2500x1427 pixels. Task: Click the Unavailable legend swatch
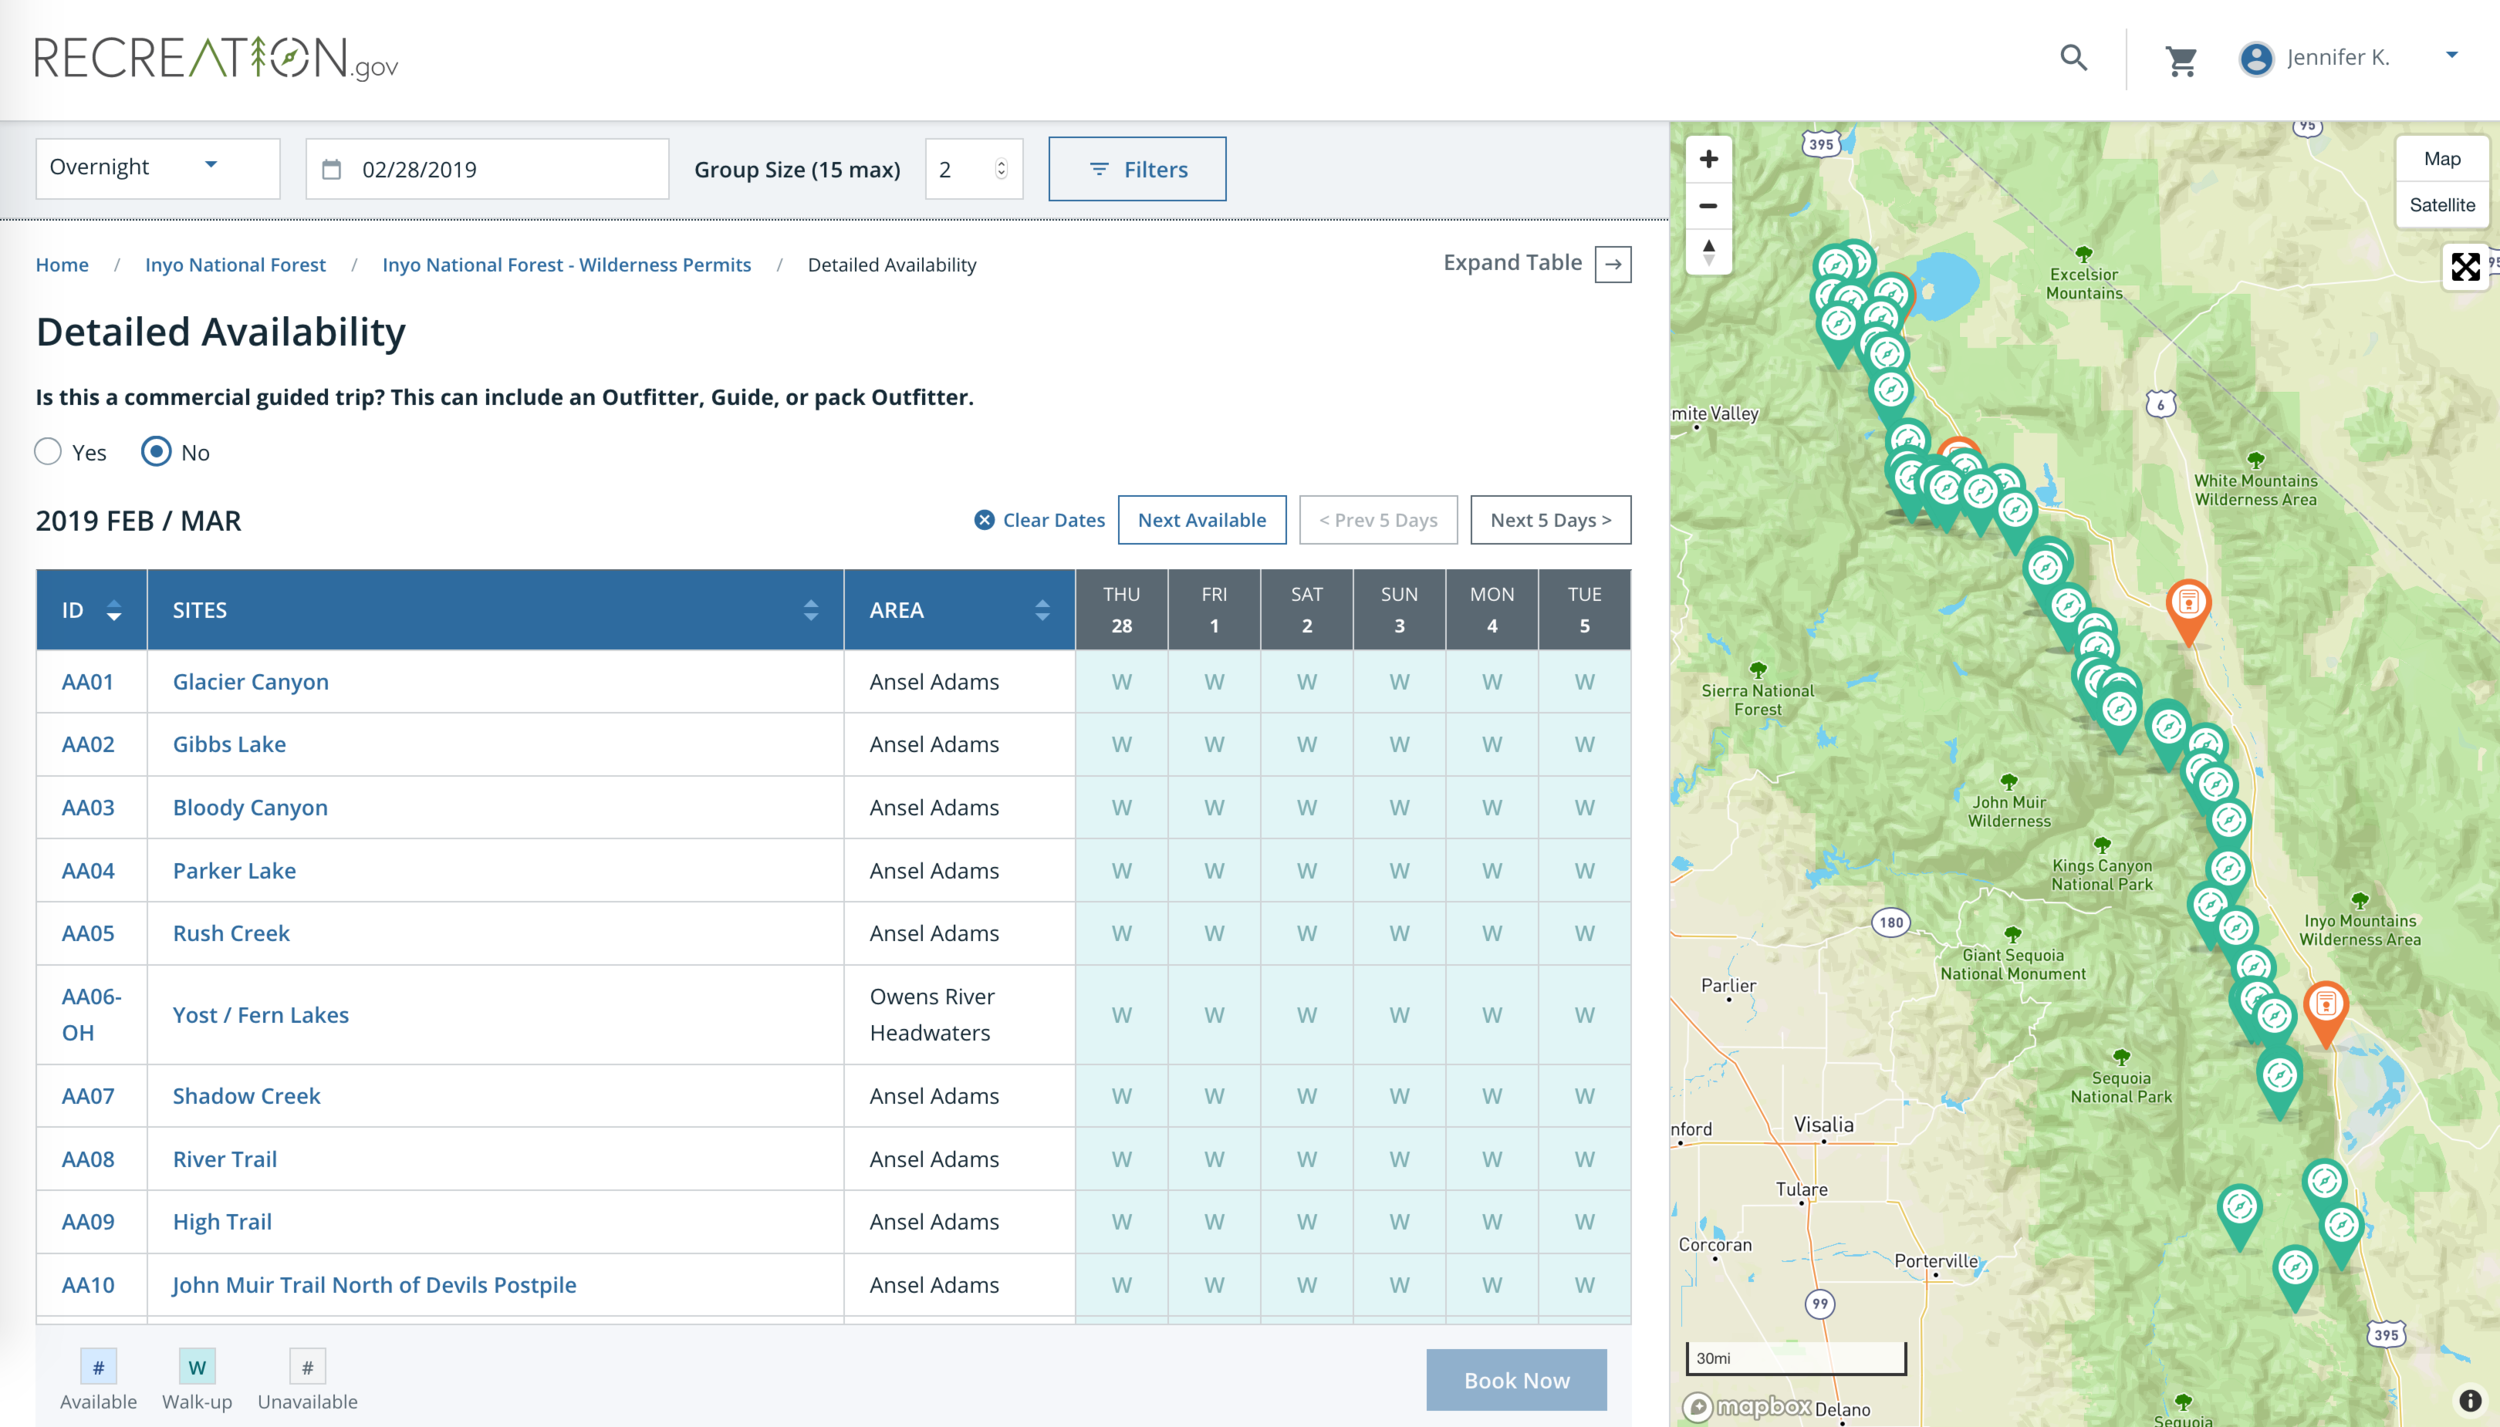pyautogui.click(x=307, y=1367)
